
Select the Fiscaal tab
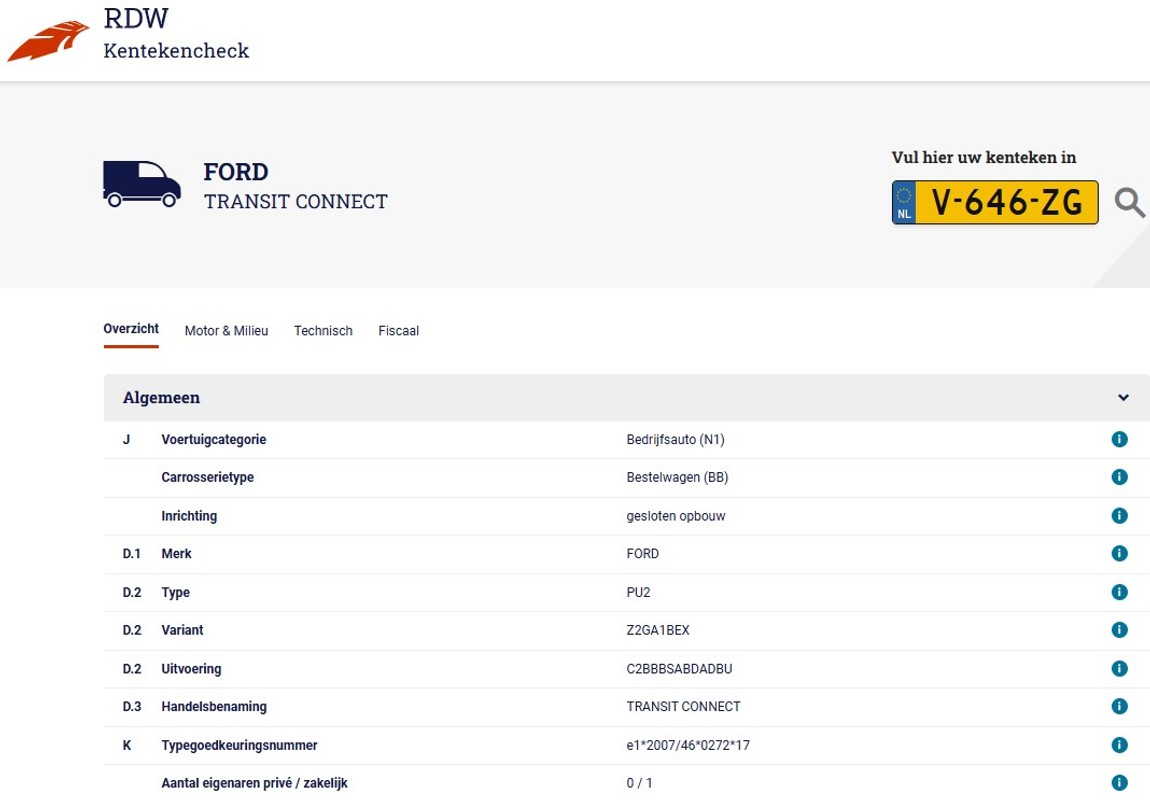398,331
